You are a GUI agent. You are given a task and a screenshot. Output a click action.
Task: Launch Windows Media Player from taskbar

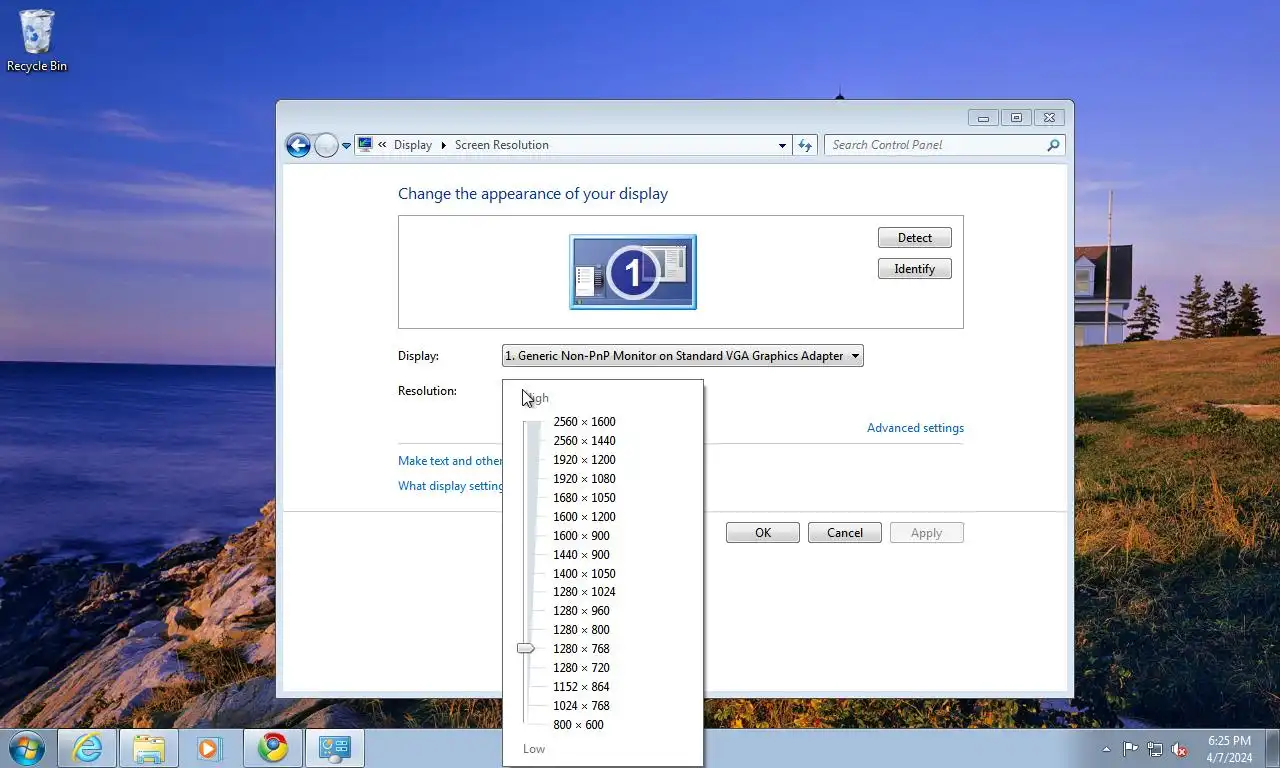[x=210, y=748]
